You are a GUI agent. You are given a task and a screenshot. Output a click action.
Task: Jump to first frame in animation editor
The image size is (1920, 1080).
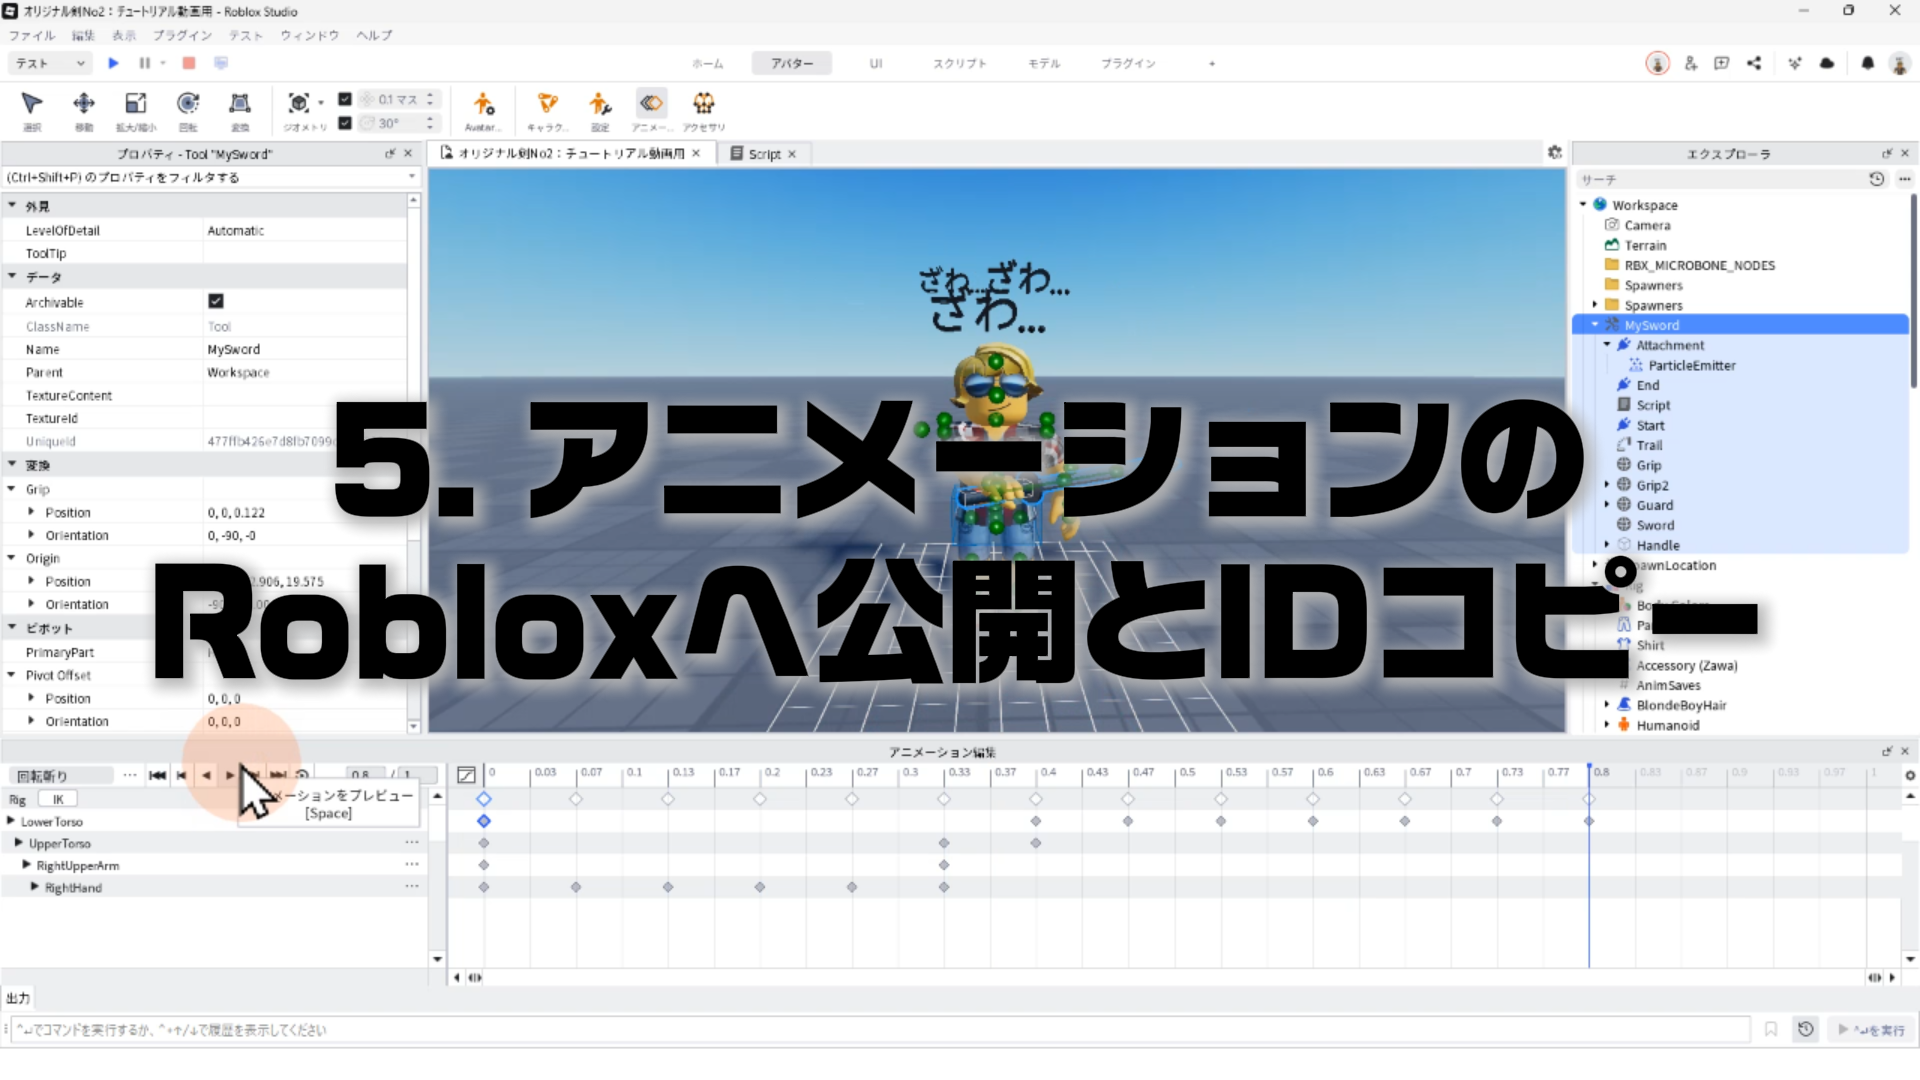point(157,775)
